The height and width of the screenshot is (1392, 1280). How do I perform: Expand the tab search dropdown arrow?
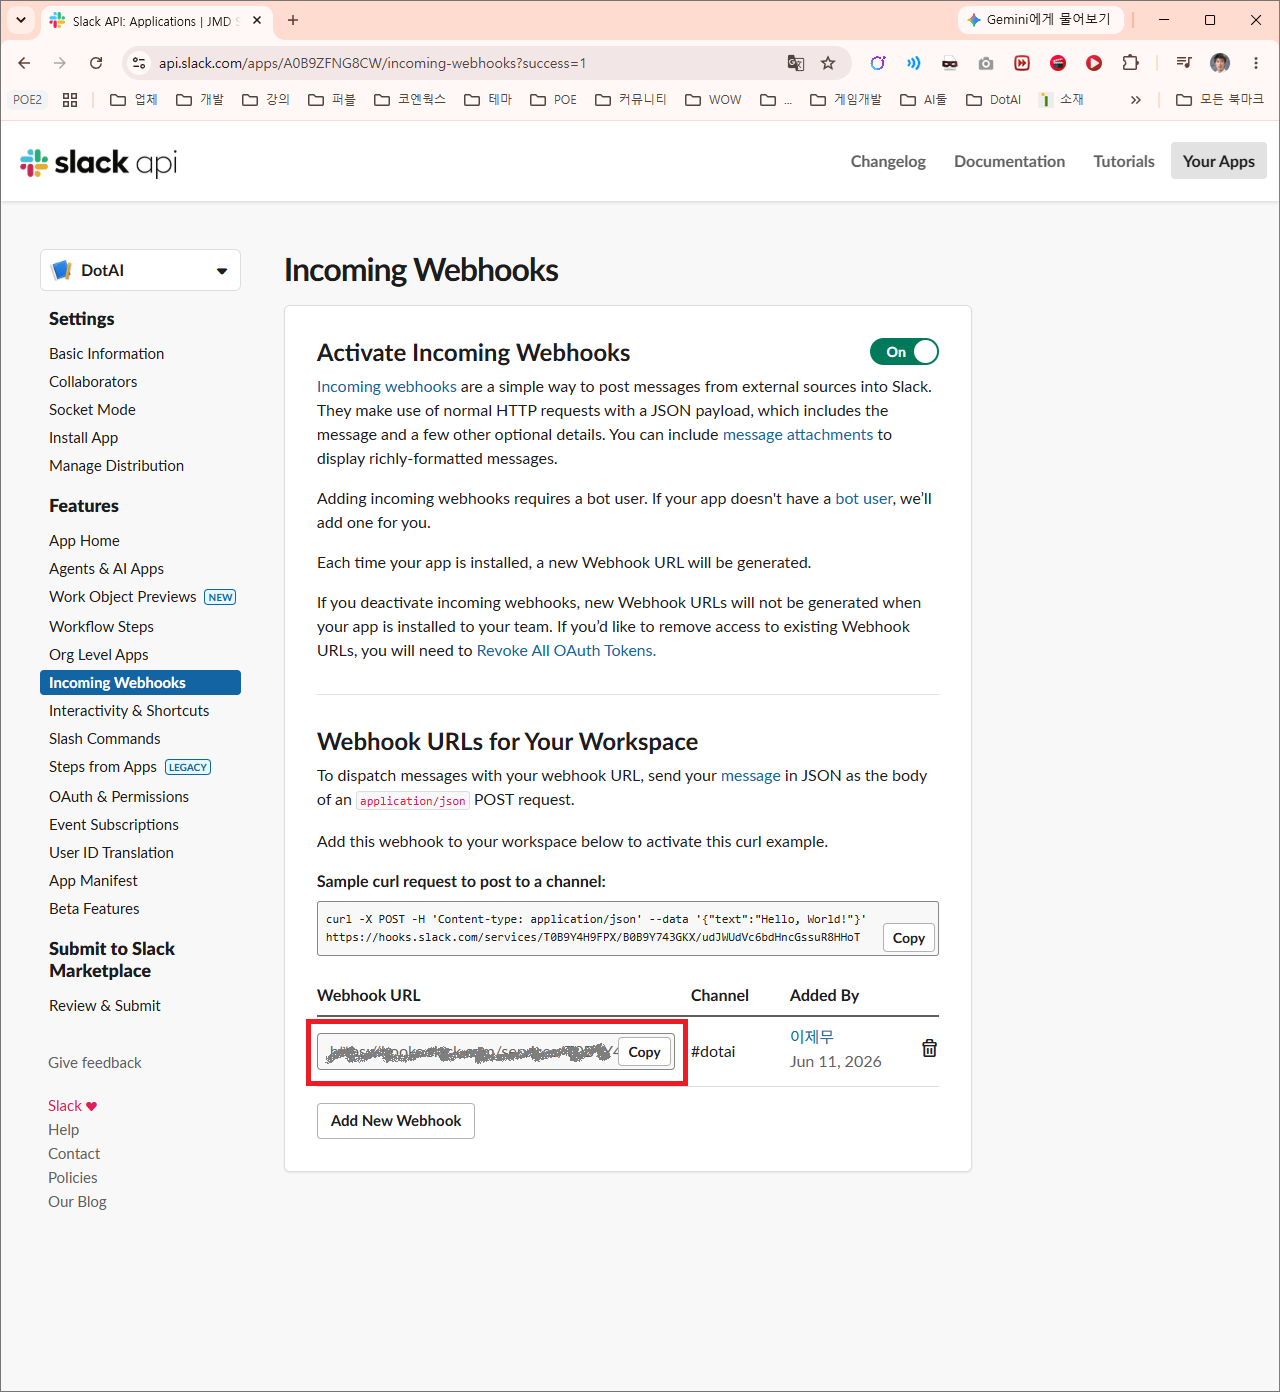[21, 20]
